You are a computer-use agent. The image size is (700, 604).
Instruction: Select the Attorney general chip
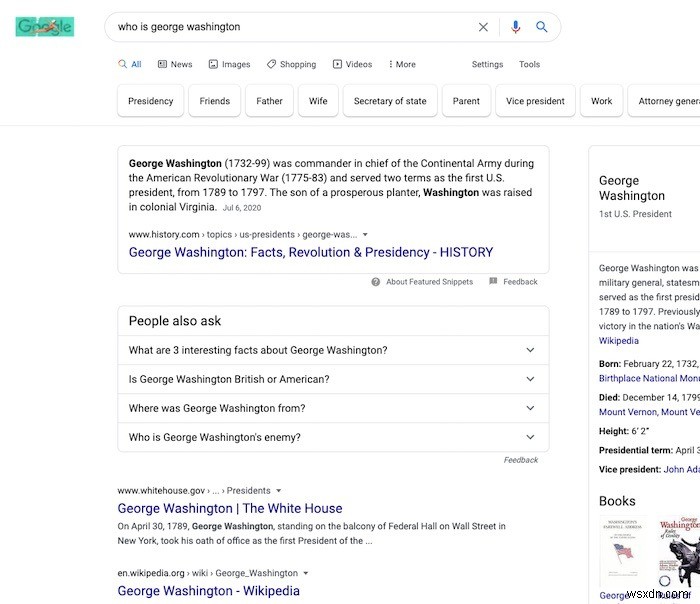point(664,101)
